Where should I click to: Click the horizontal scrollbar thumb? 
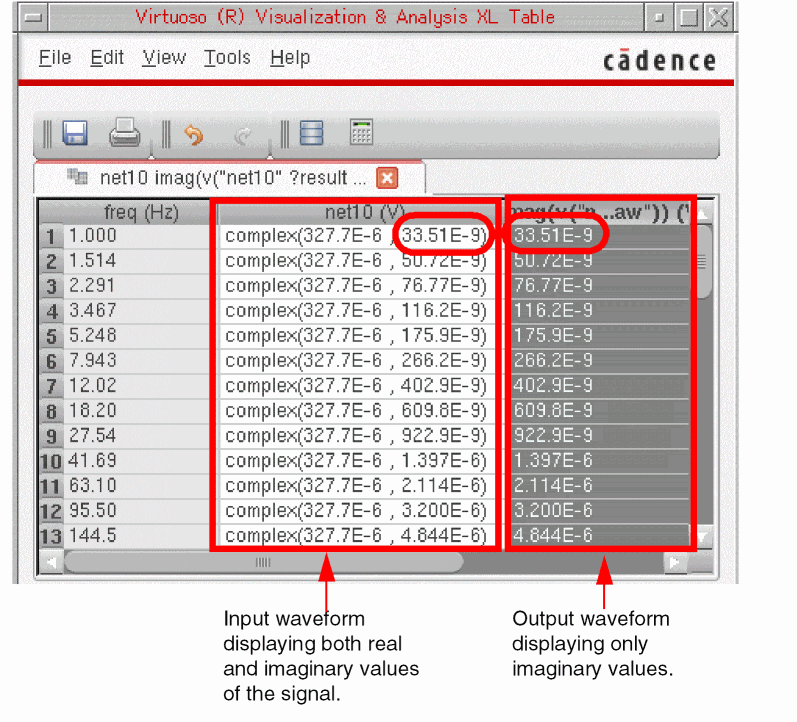click(263, 562)
